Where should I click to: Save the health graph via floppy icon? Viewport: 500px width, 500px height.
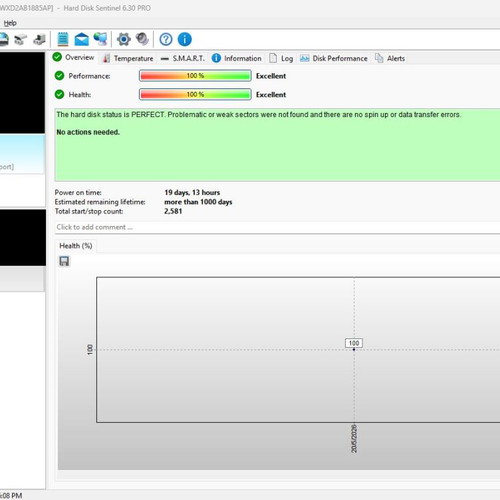point(64,261)
